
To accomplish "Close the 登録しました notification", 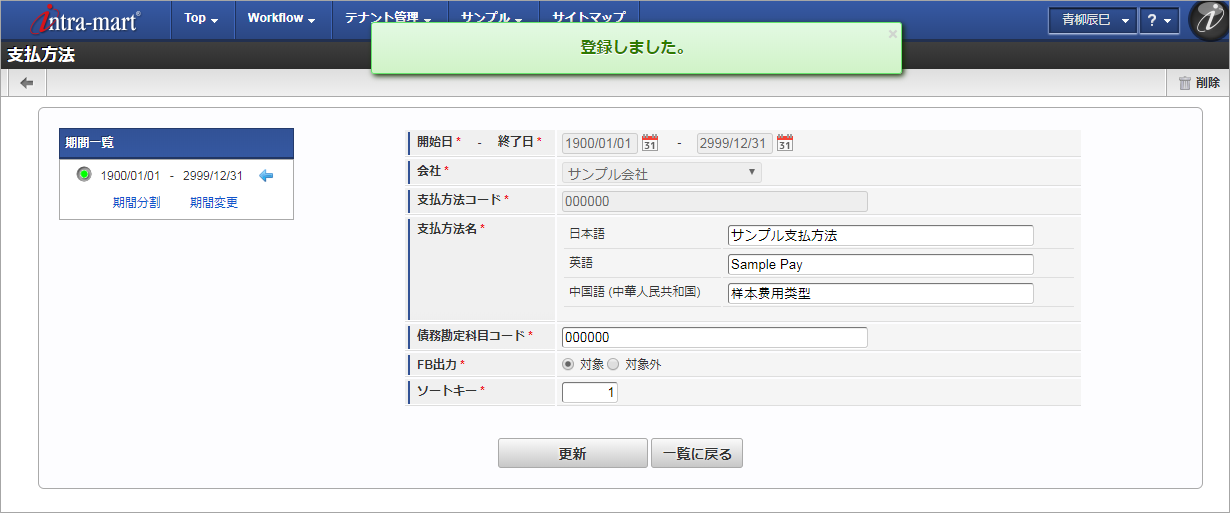I will (x=892, y=33).
